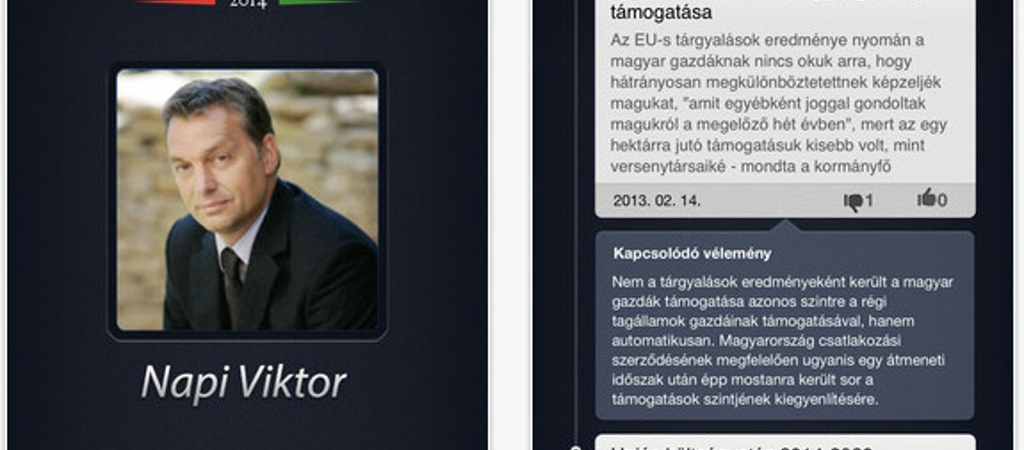
Task: Tap the "Napi Viktor" app title
Action: click(244, 382)
